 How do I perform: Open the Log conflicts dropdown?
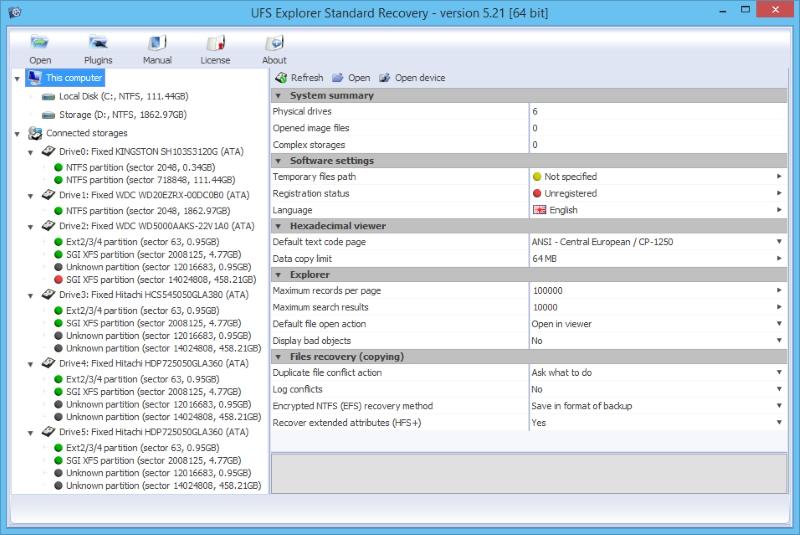779,389
